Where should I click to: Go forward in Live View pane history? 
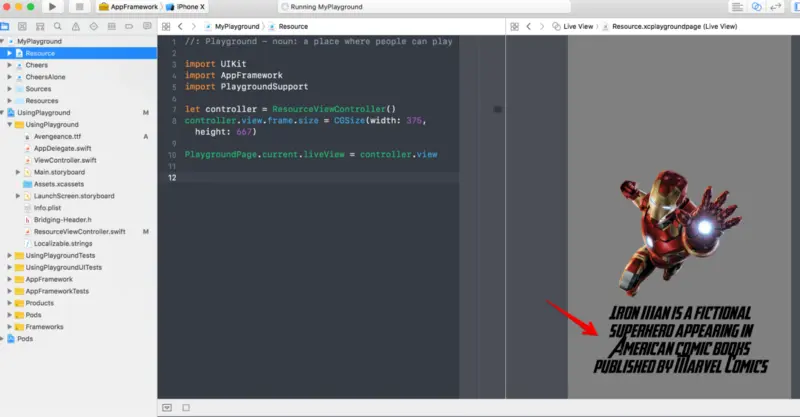542,27
